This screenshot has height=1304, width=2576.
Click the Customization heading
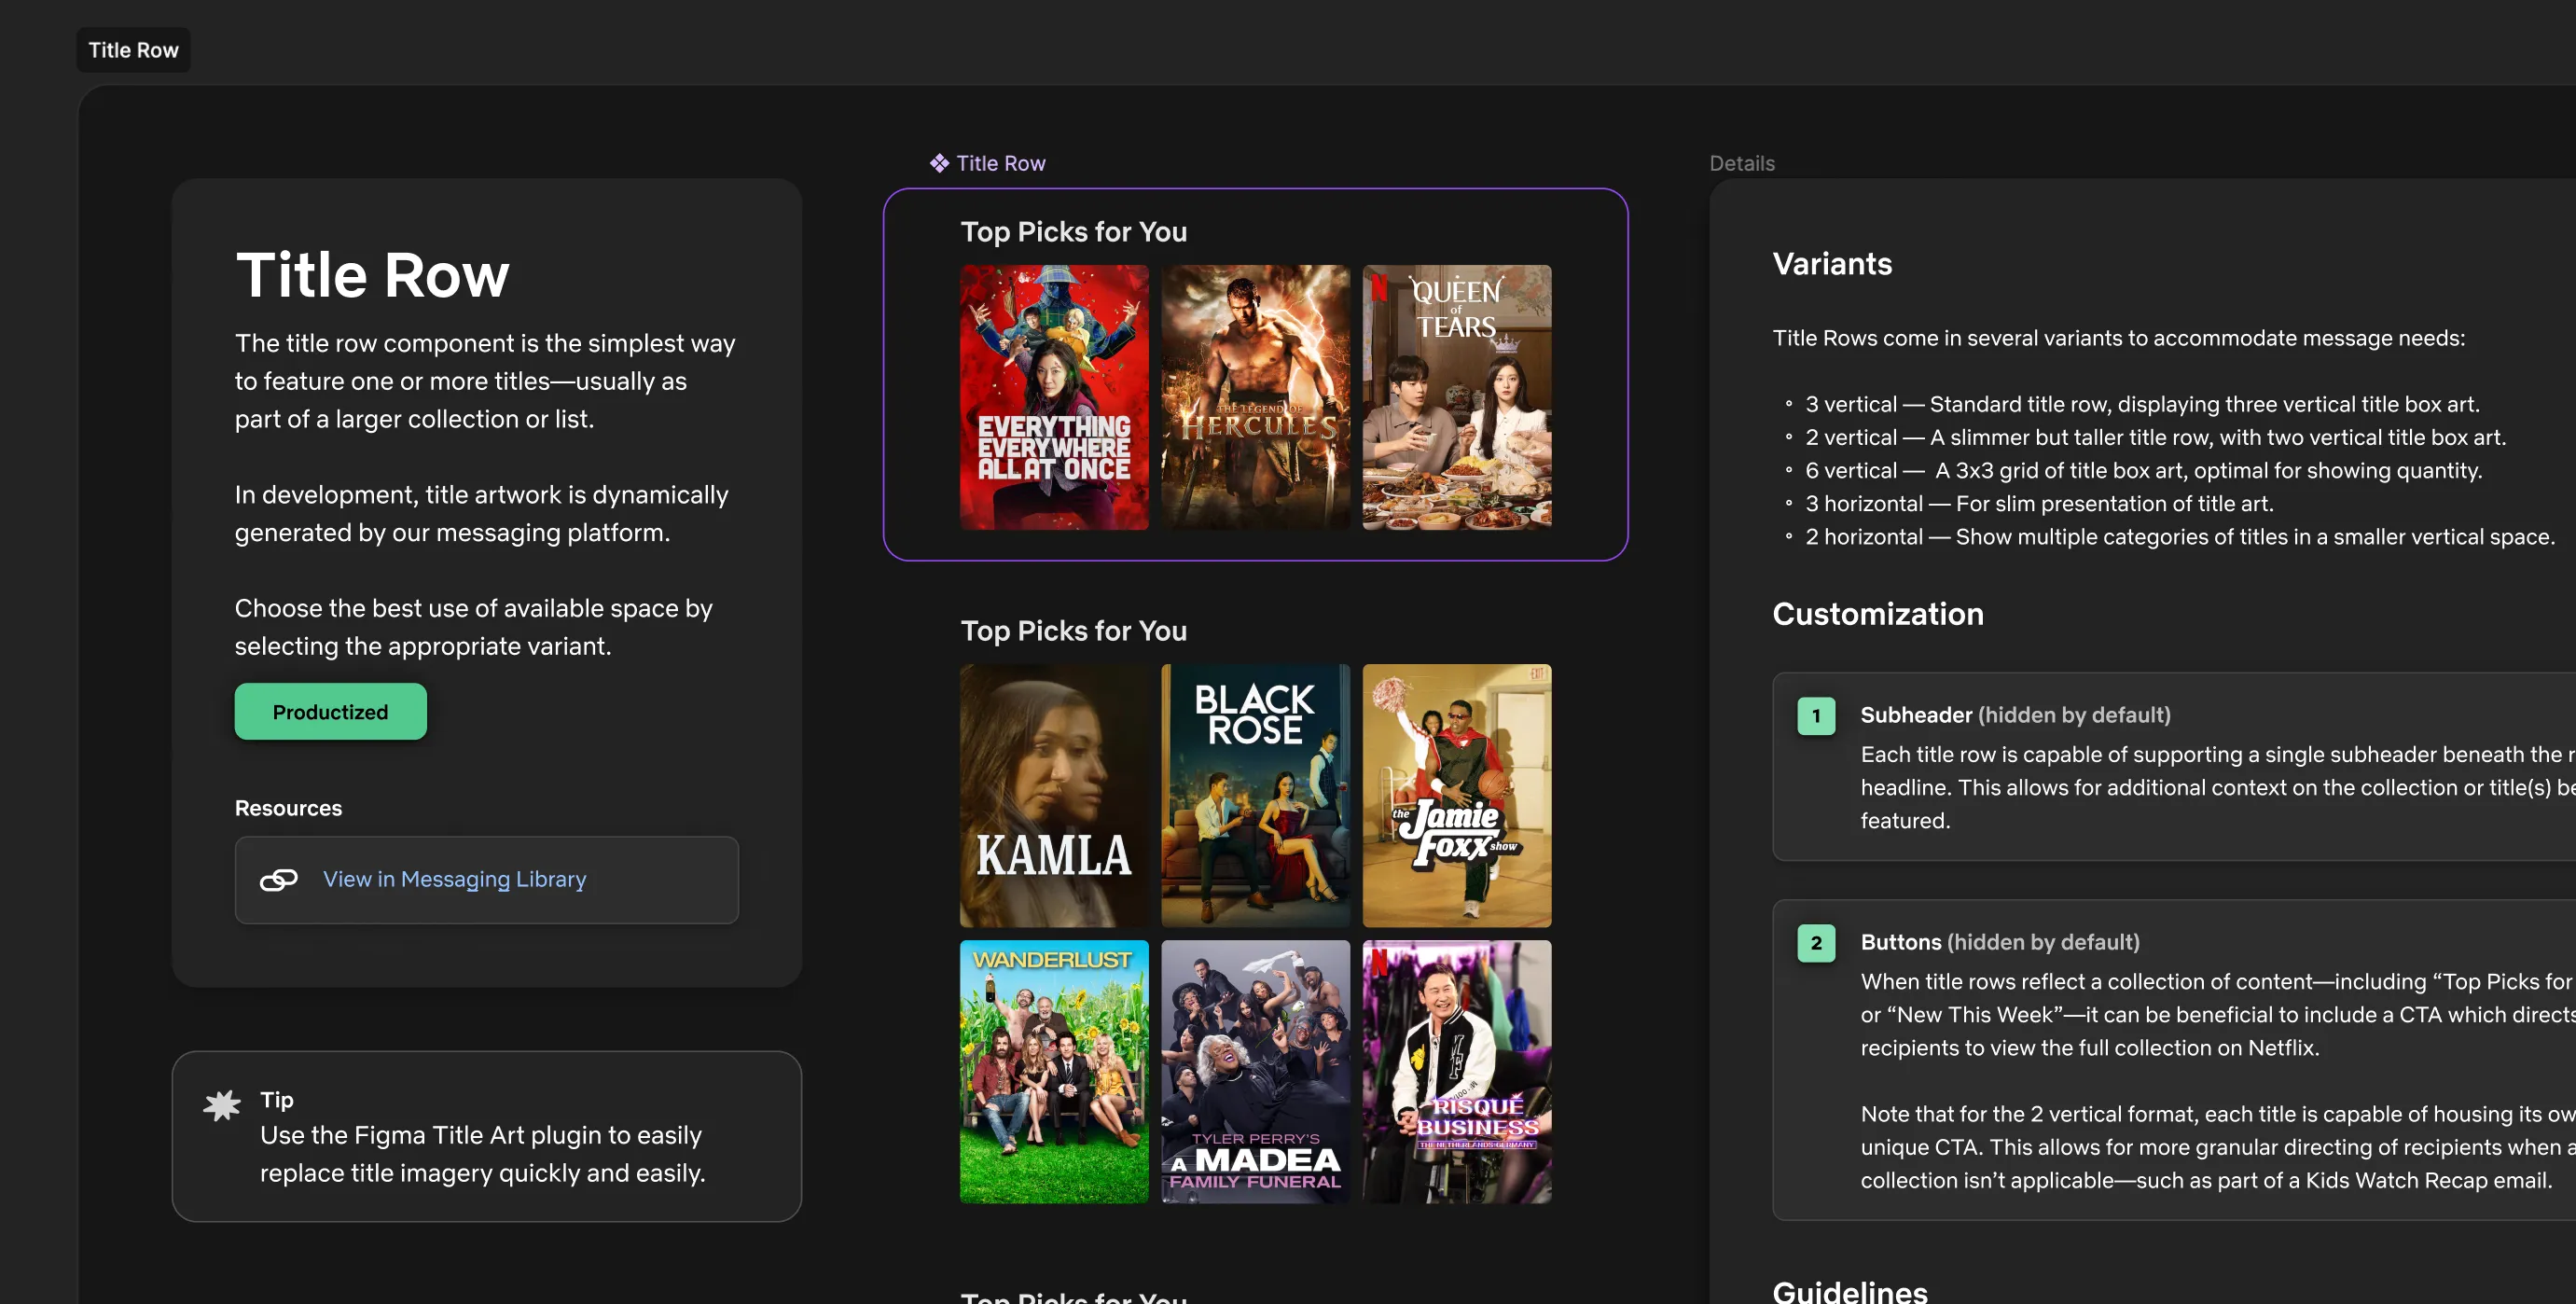pos(1878,614)
